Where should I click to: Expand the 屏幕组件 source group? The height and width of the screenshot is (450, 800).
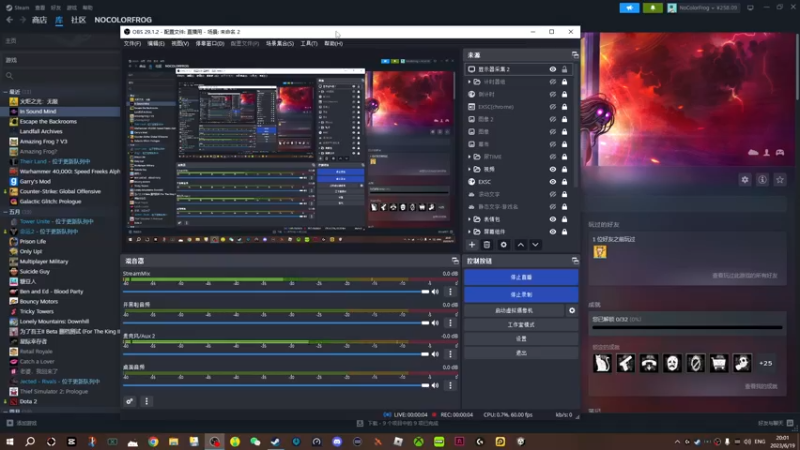(x=469, y=232)
